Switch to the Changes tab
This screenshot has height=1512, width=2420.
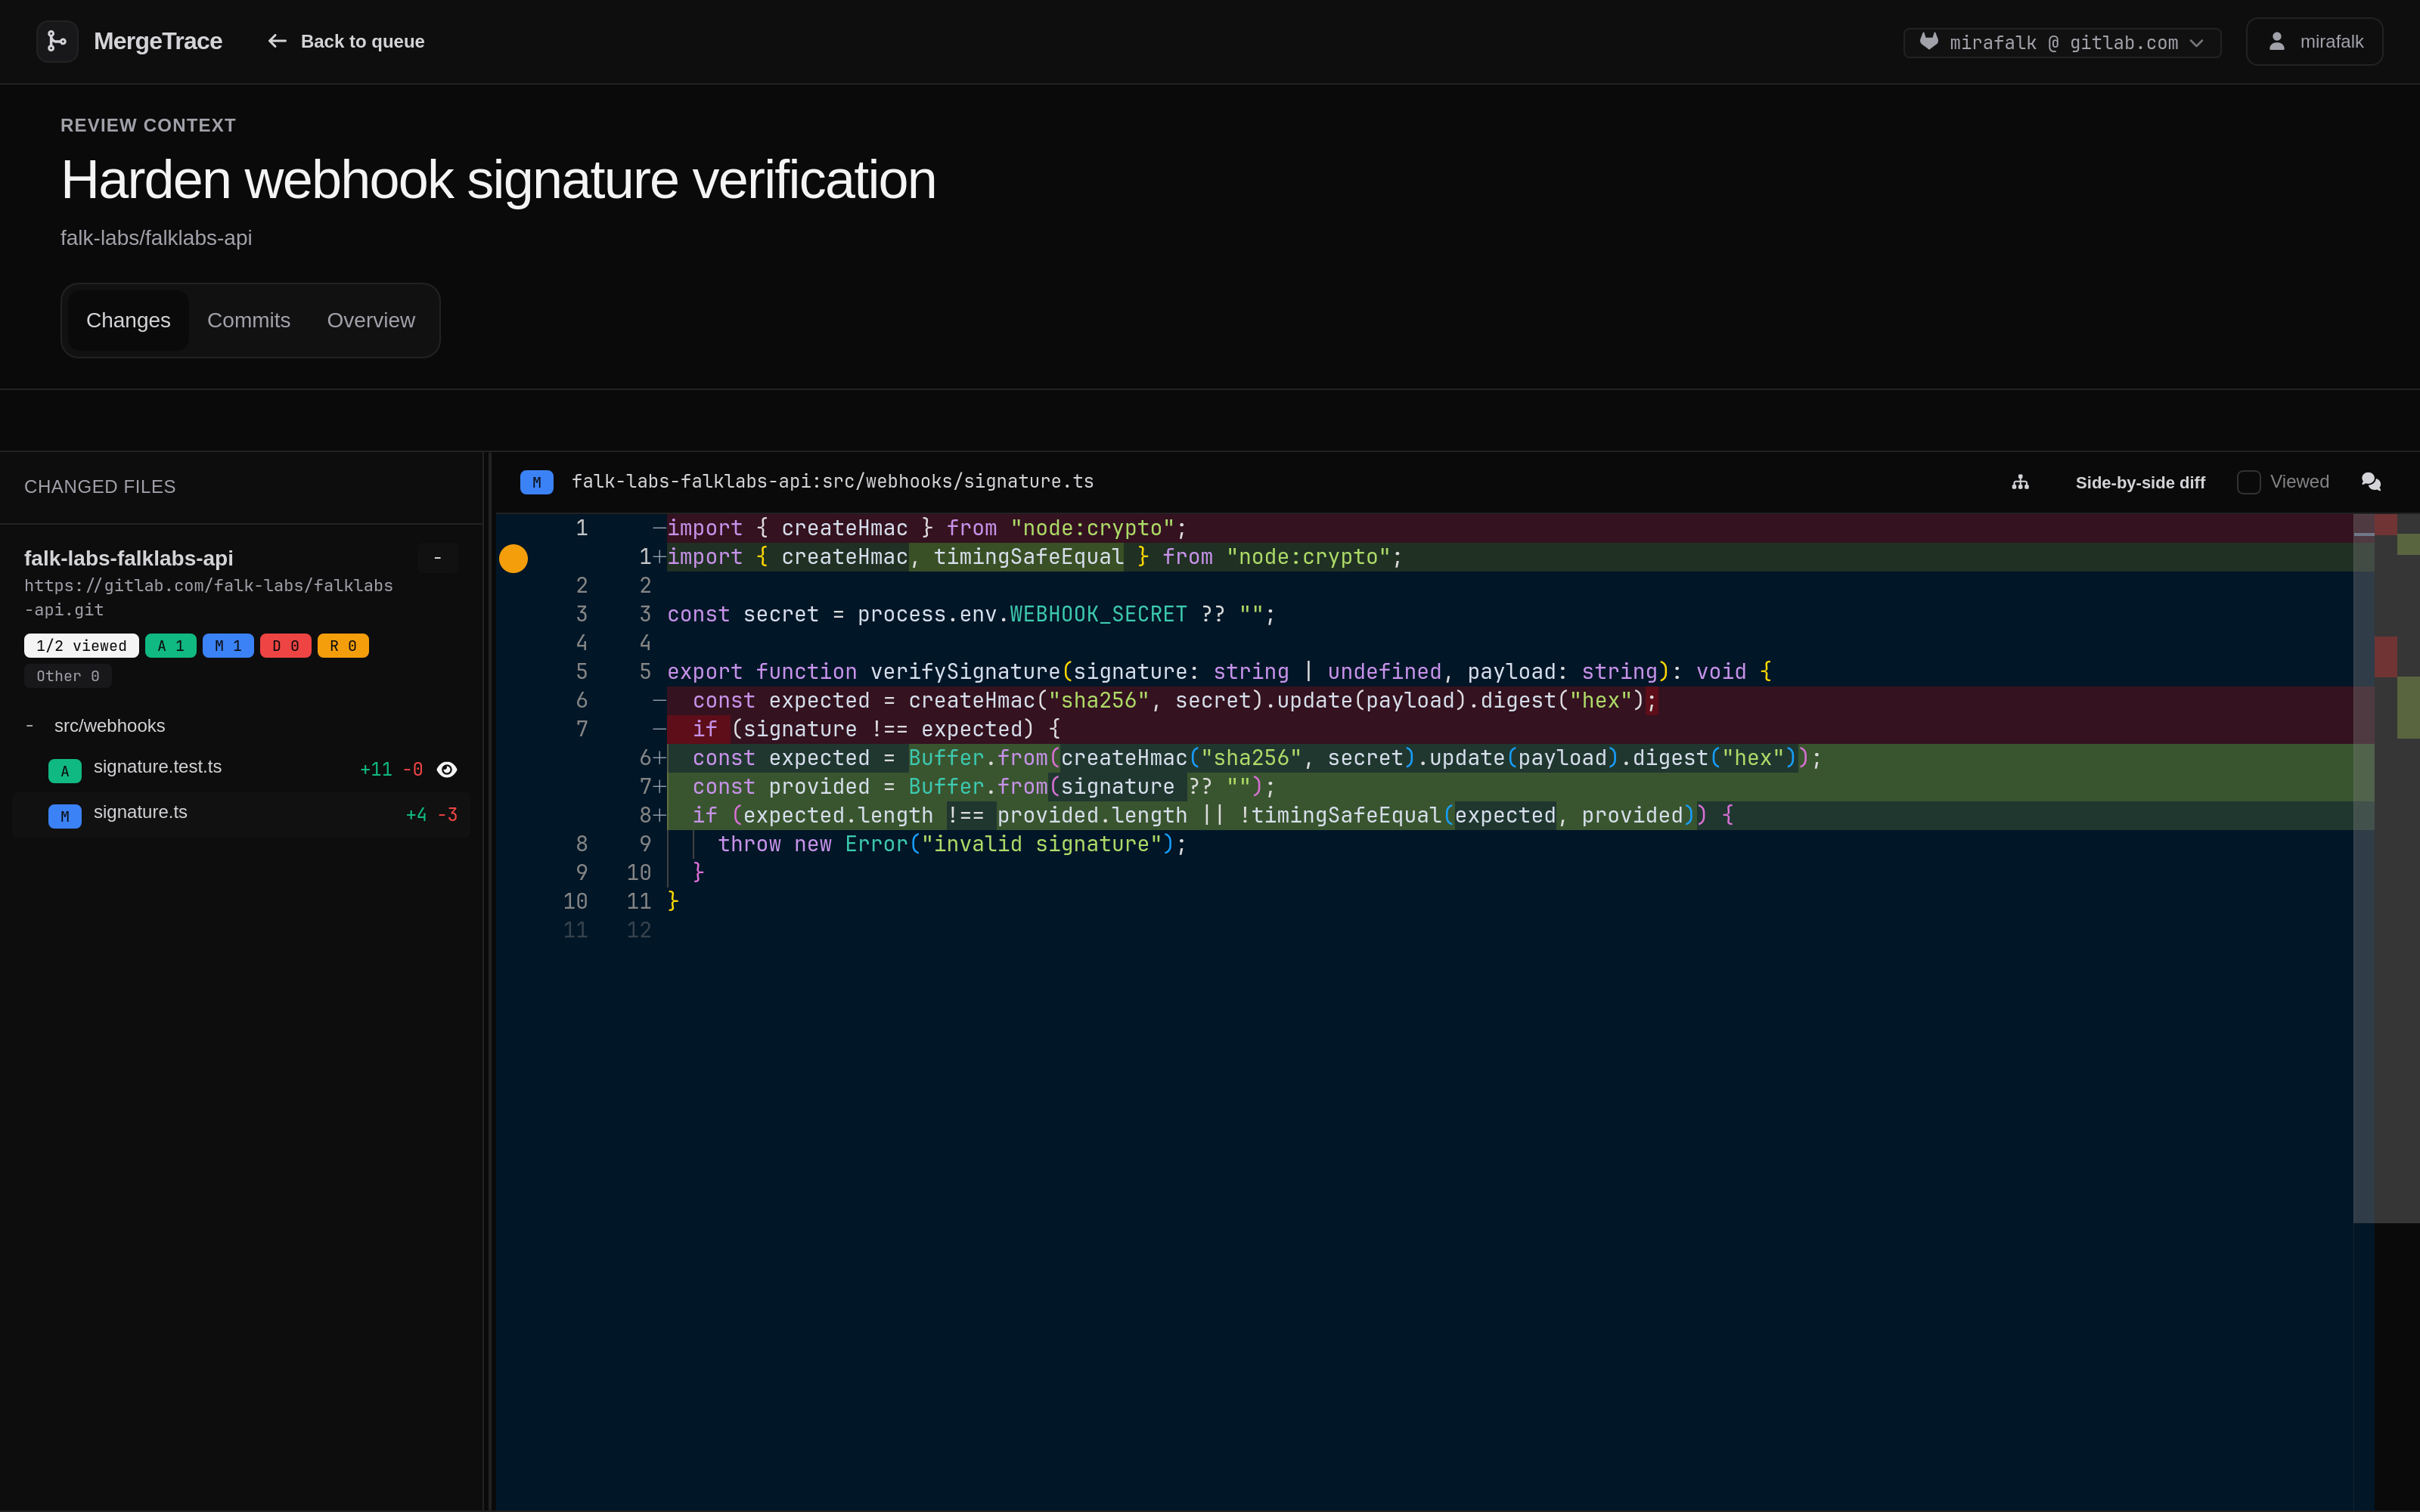coord(128,320)
